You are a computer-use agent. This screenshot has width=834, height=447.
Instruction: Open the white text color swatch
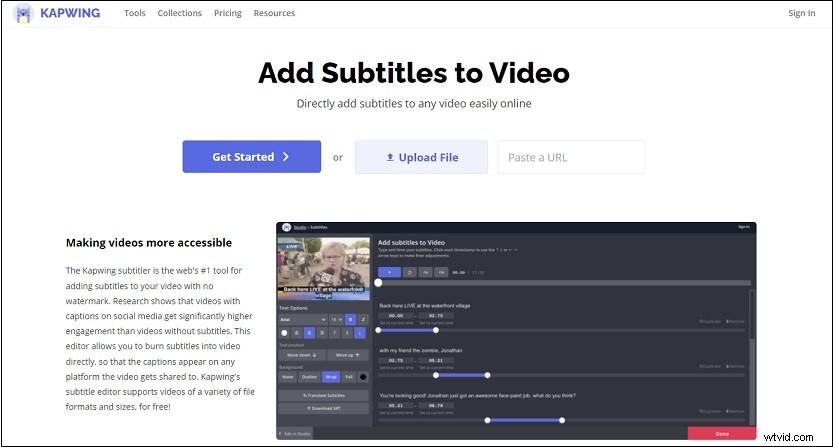coord(284,333)
